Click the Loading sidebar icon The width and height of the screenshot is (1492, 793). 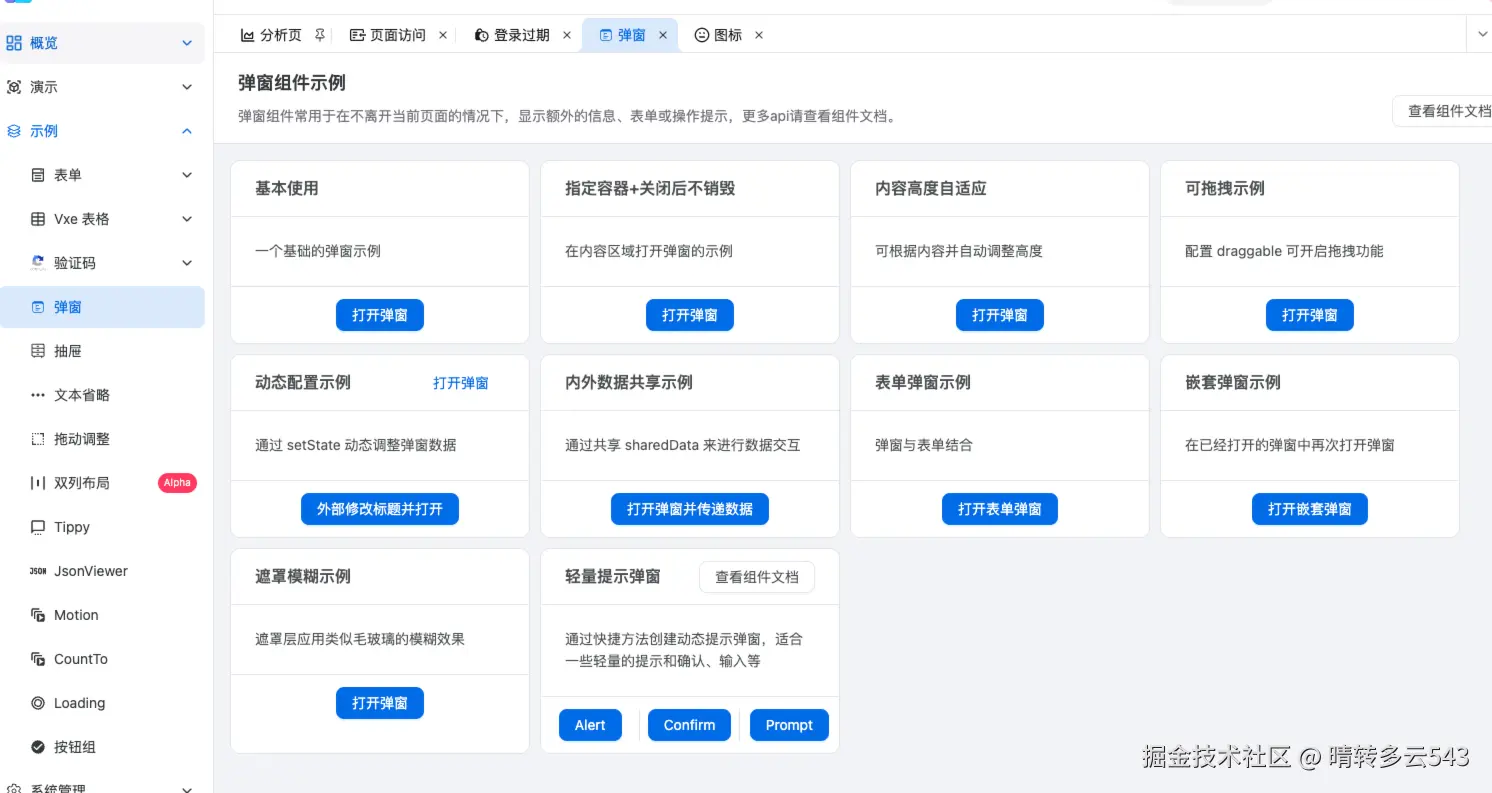pyautogui.click(x=38, y=703)
